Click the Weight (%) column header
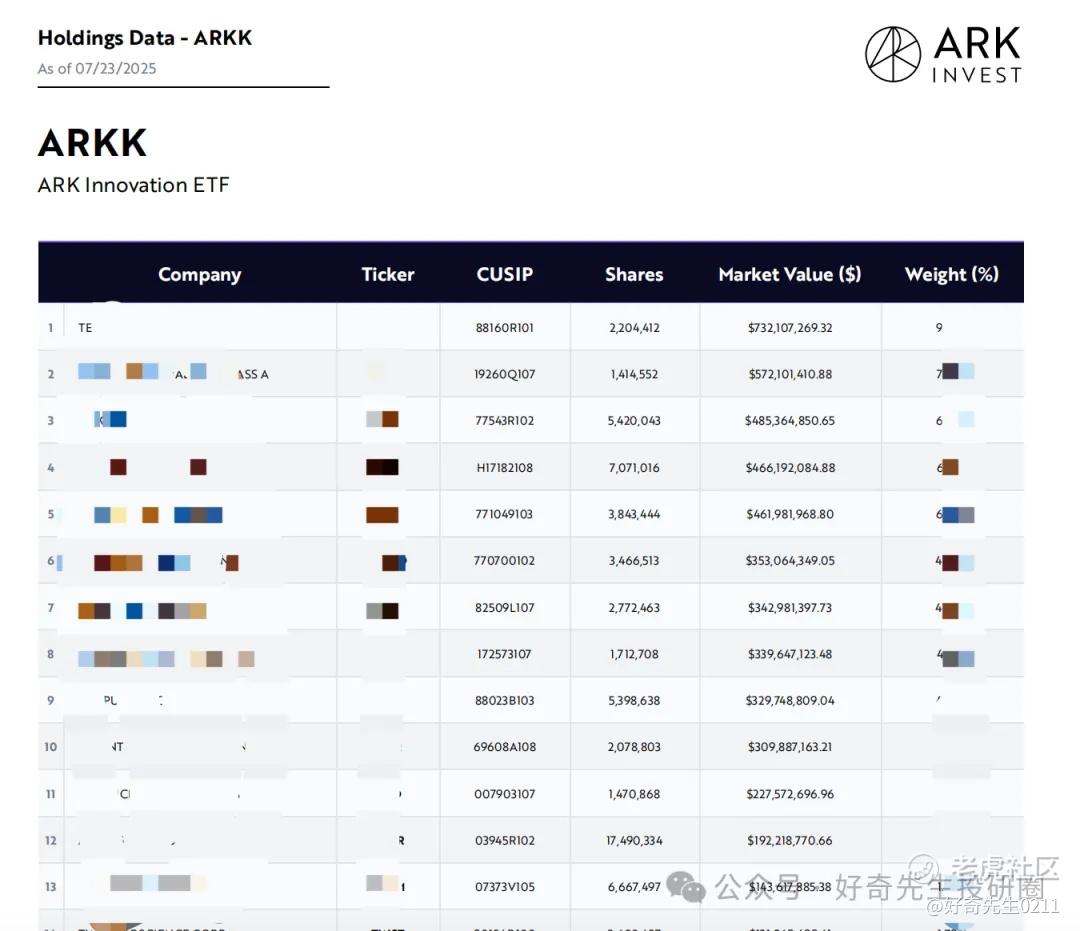 click(951, 274)
